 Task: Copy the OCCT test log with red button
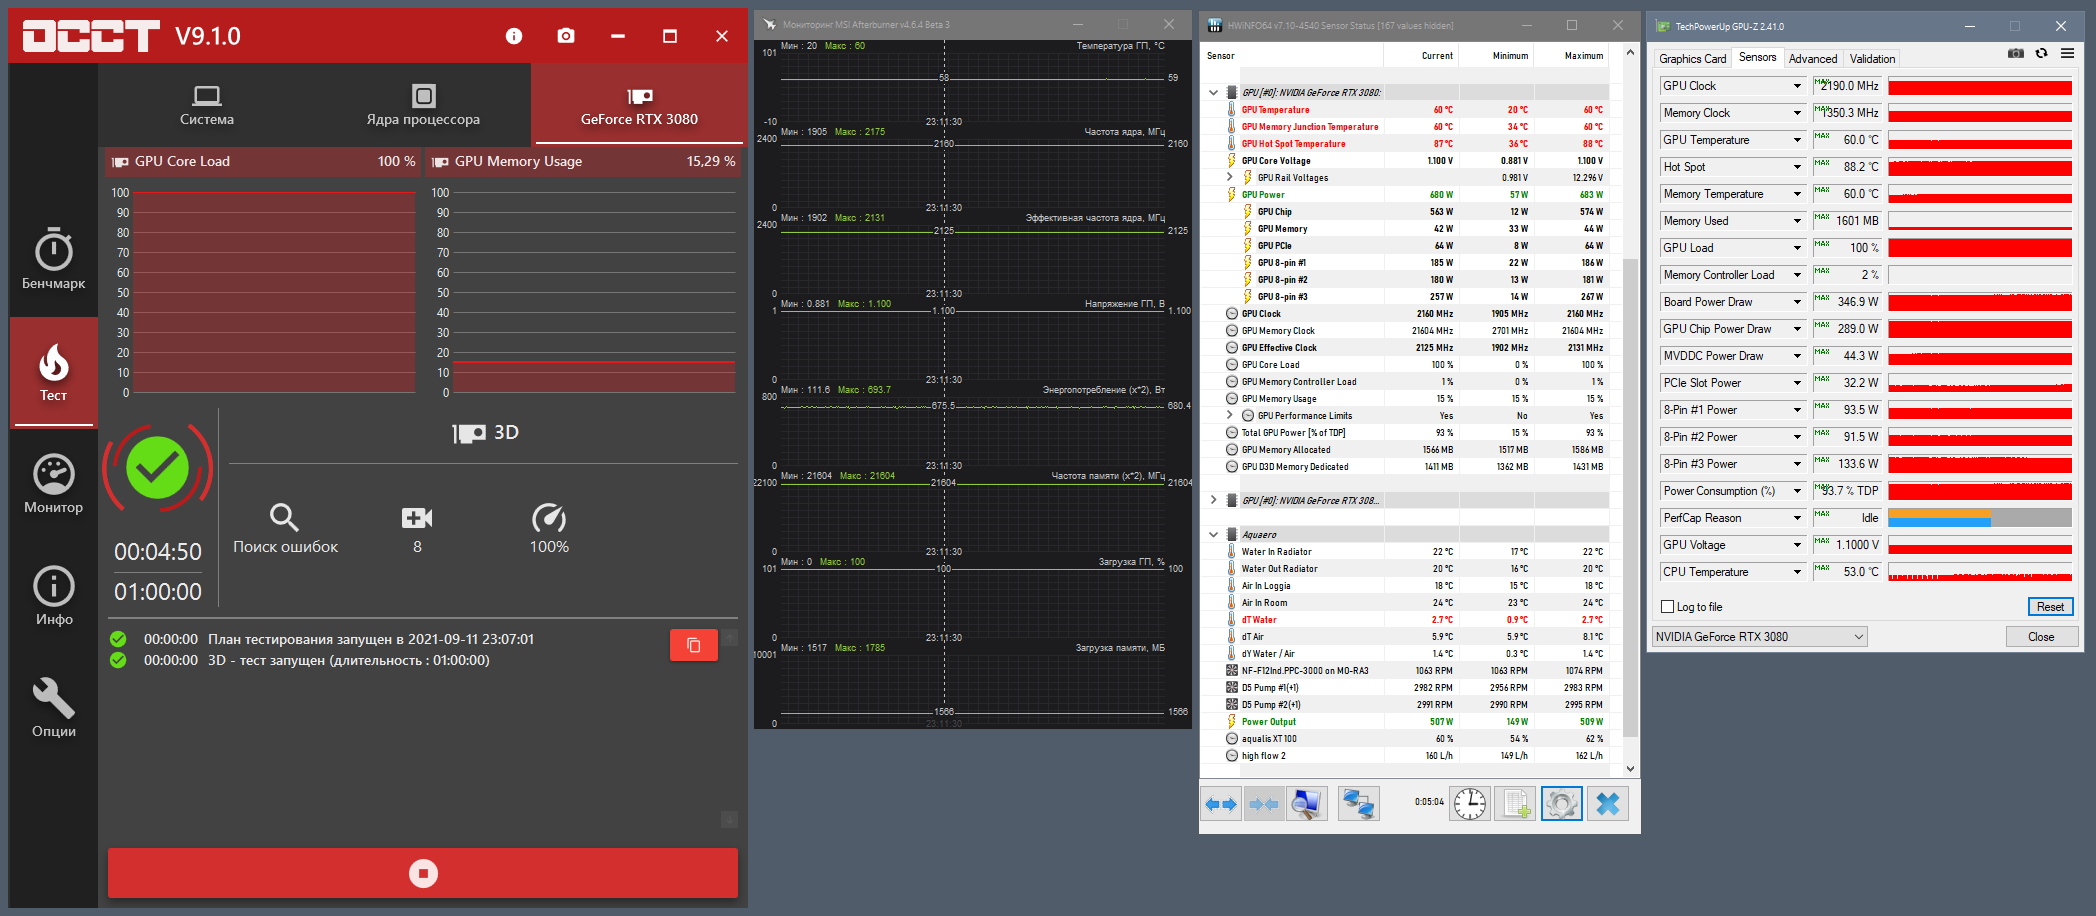pyautogui.click(x=693, y=645)
